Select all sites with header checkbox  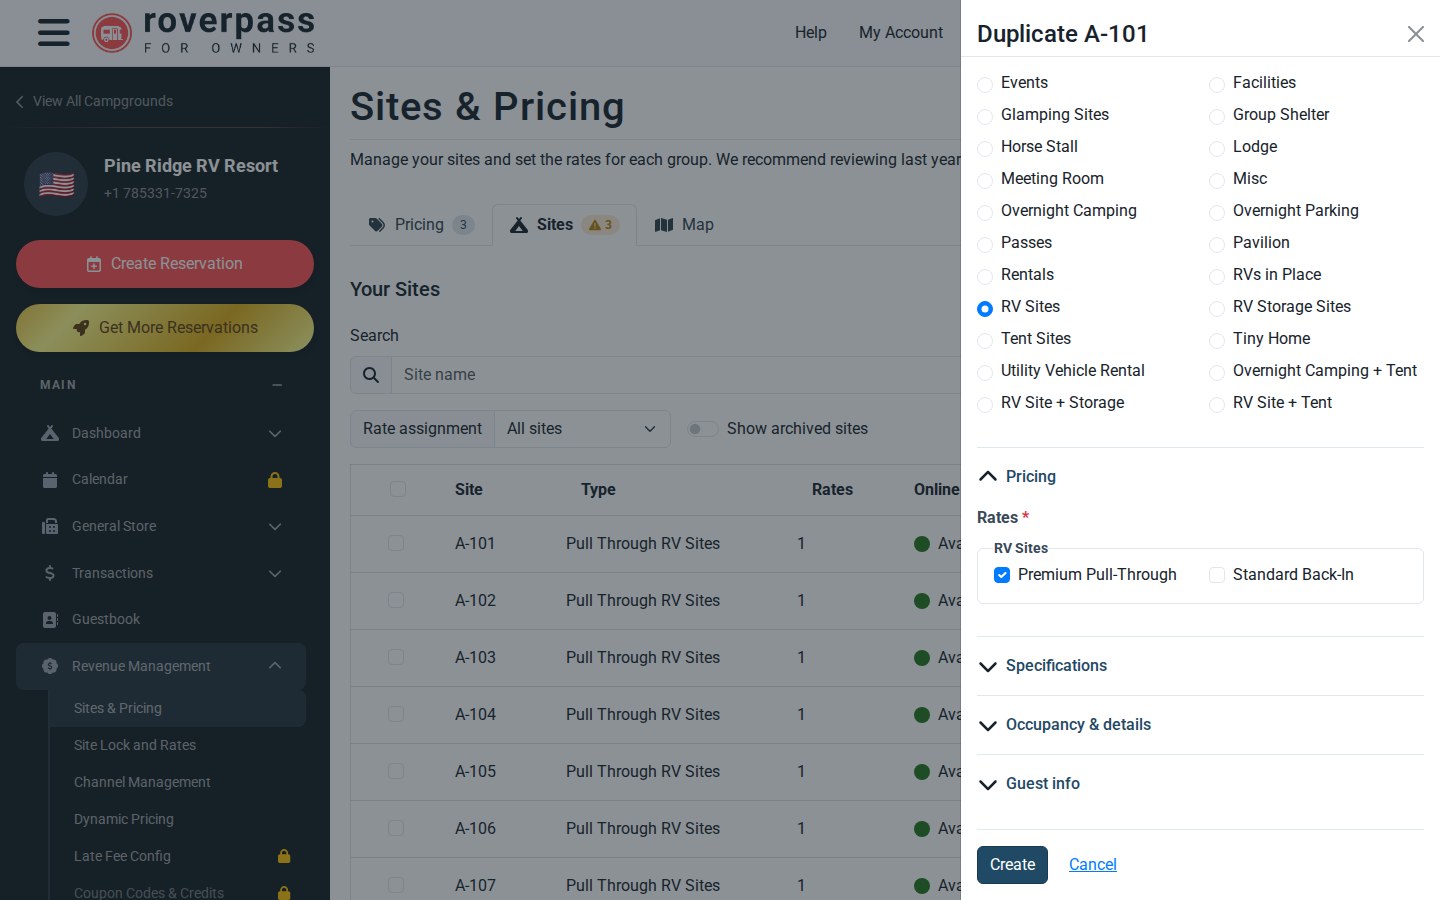(x=398, y=489)
